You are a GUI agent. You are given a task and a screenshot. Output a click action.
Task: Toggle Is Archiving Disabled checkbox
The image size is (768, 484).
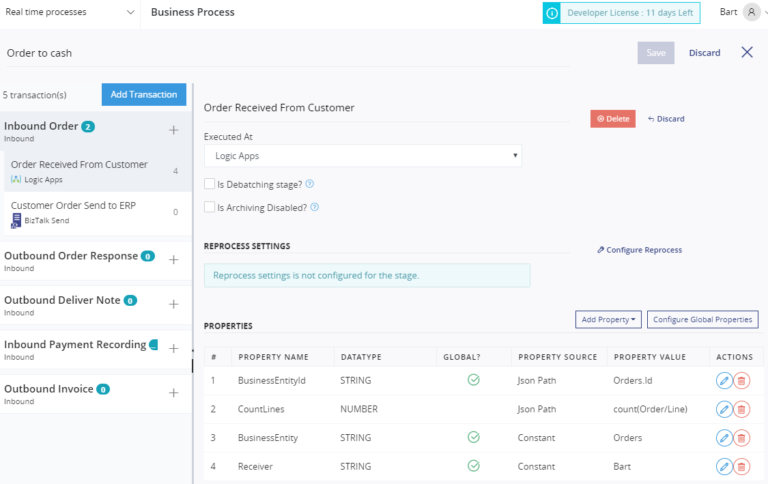[x=209, y=207]
